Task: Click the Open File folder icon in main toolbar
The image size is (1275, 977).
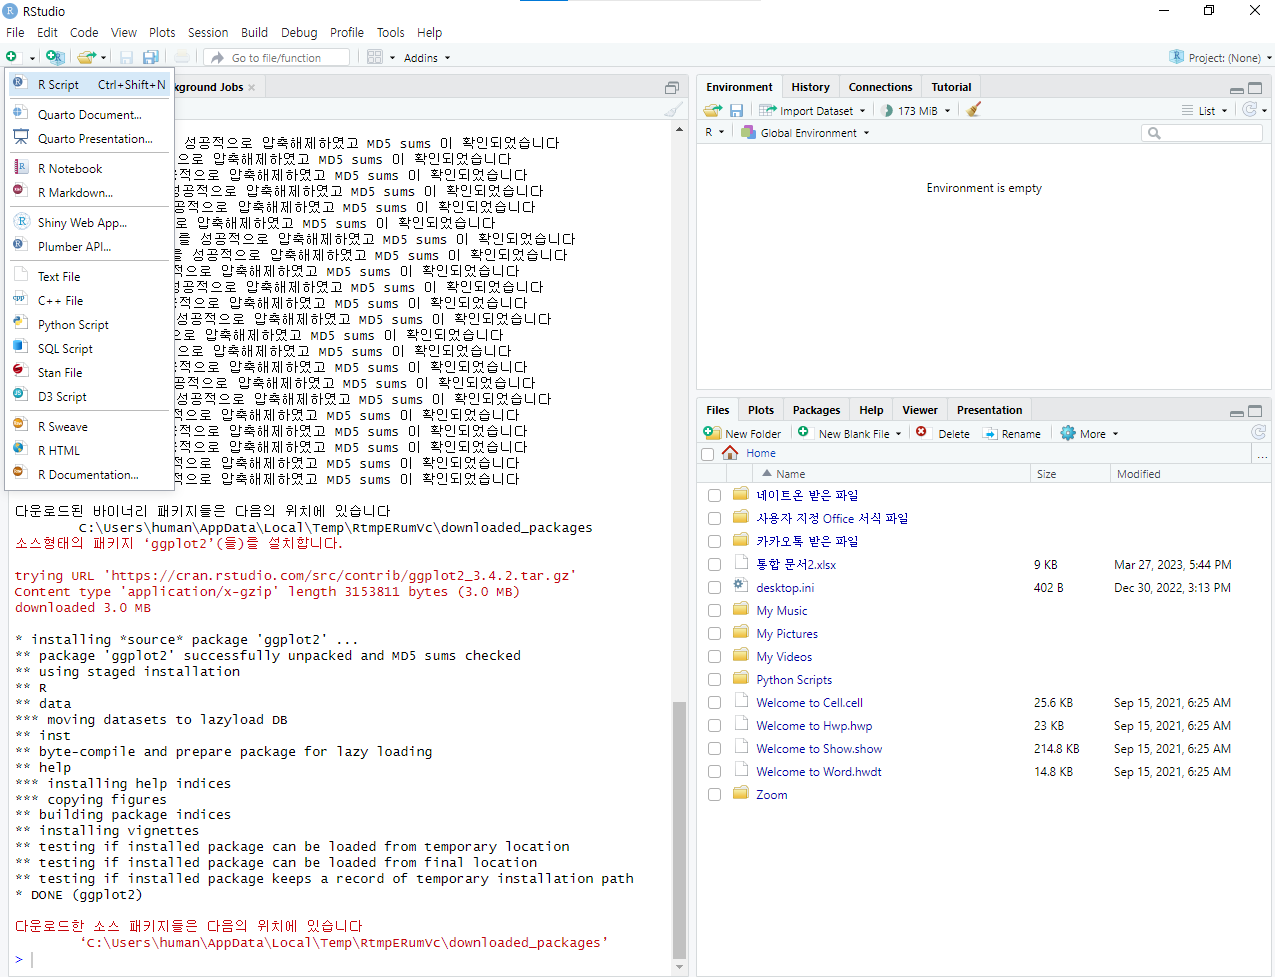Action: pyautogui.click(x=86, y=58)
